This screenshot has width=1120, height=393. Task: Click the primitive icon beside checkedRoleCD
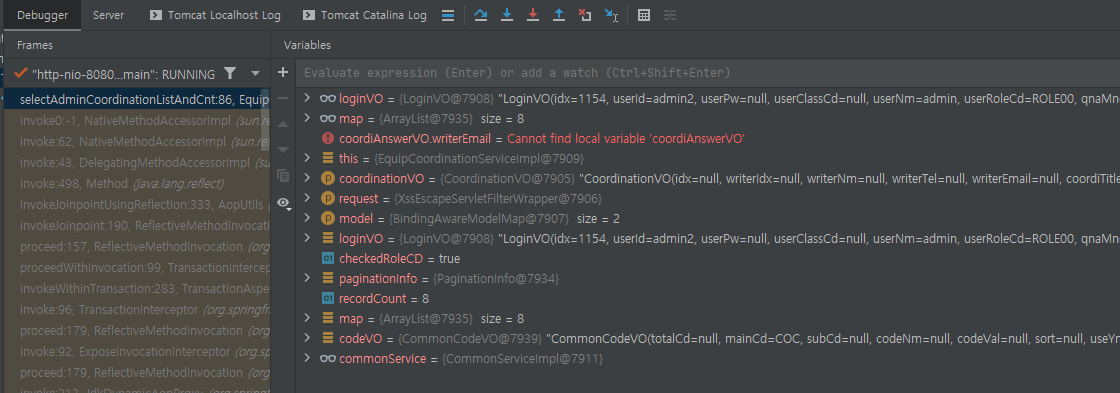[x=328, y=258]
